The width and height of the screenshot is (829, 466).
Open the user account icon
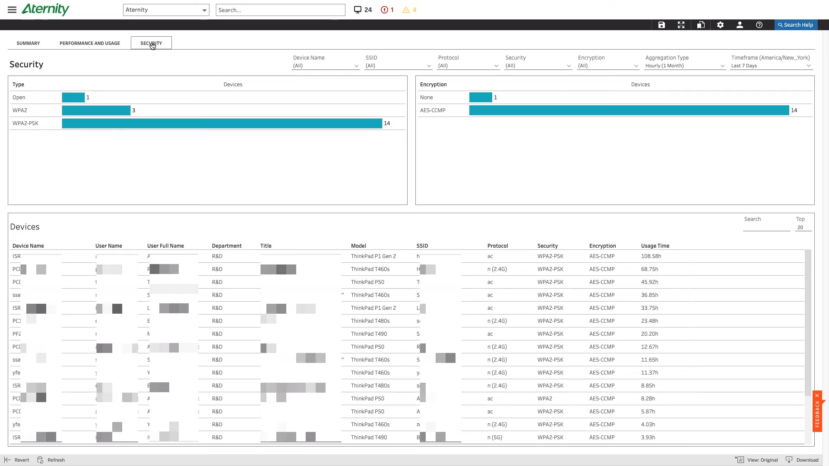[740, 25]
